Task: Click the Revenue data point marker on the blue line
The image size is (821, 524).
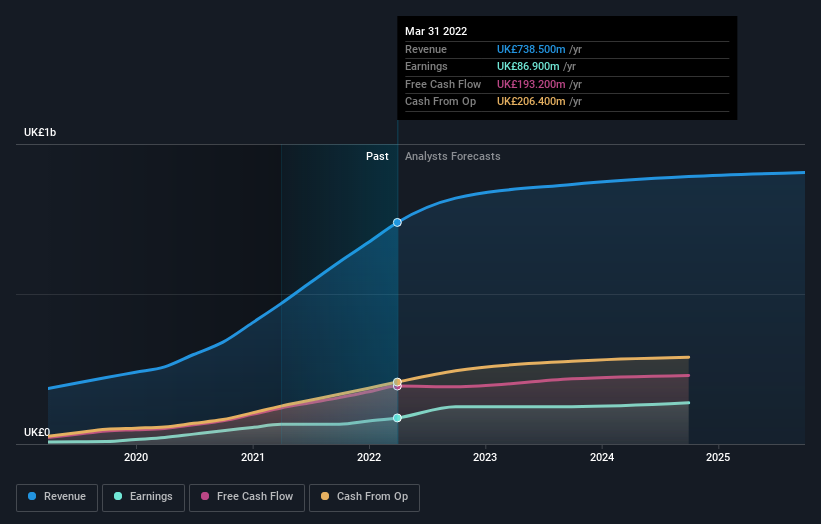Action: tap(397, 222)
